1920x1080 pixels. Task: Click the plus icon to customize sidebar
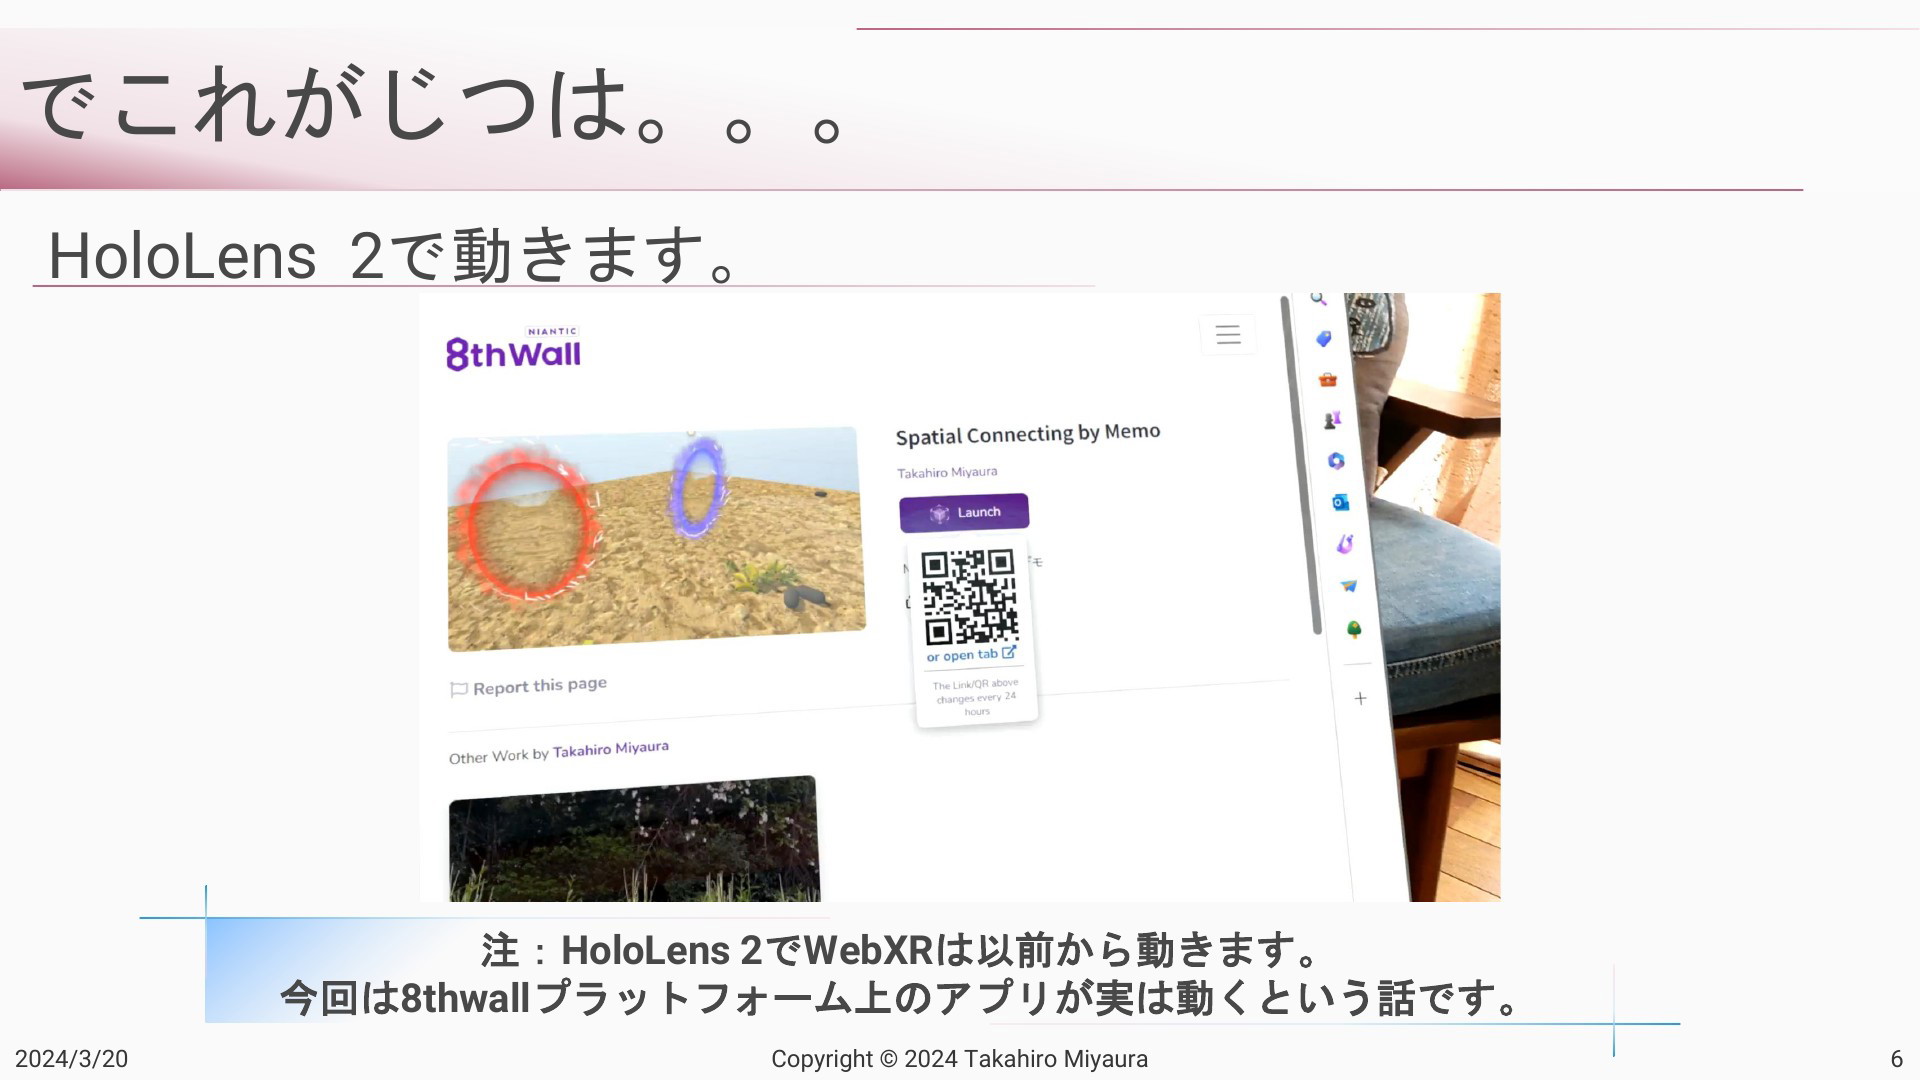click(x=1360, y=698)
